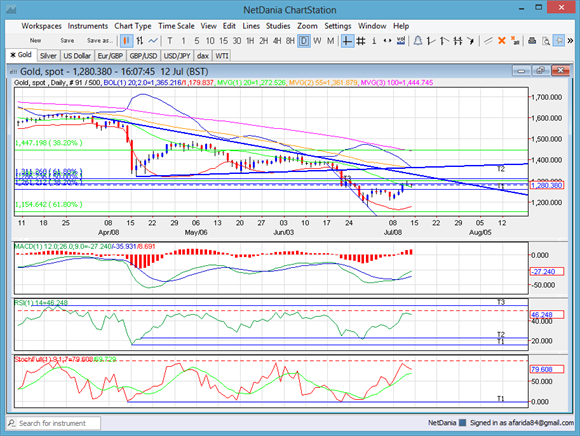The image size is (580, 436).
Task: Open the Edit menu
Action: [229, 26]
